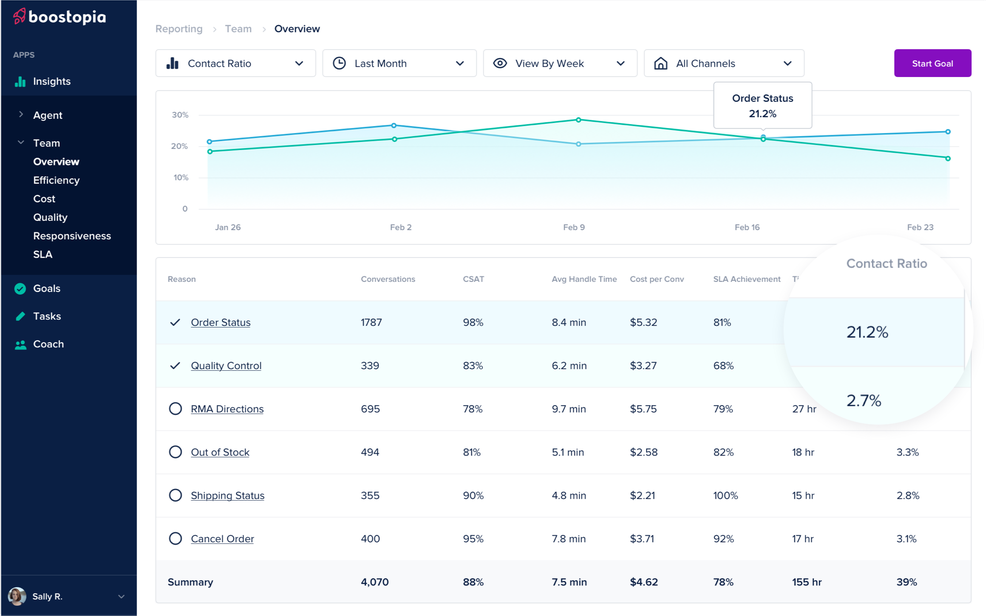Click the Summary row total 4,070
The width and height of the screenshot is (1000, 616).
(x=374, y=582)
